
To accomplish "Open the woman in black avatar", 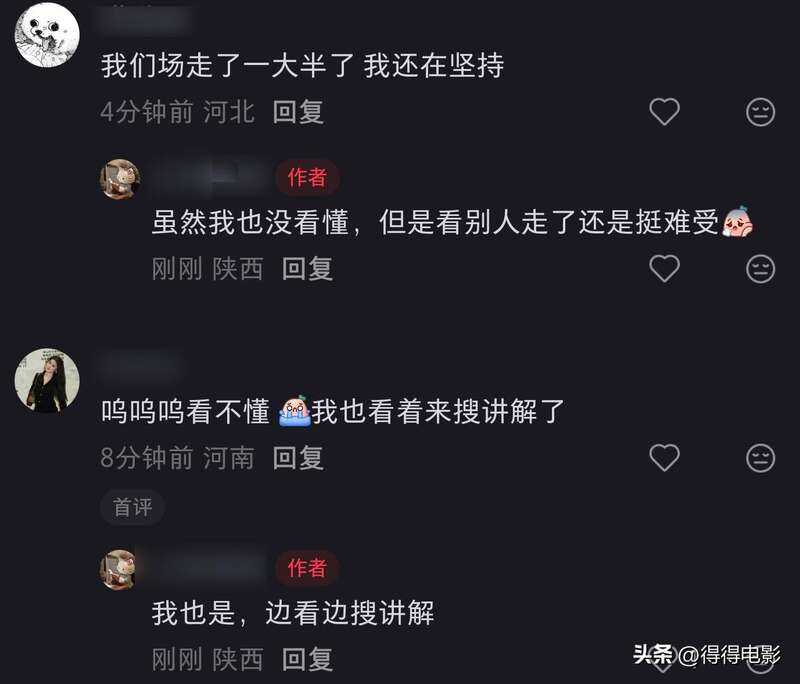I will pyautogui.click(x=47, y=381).
